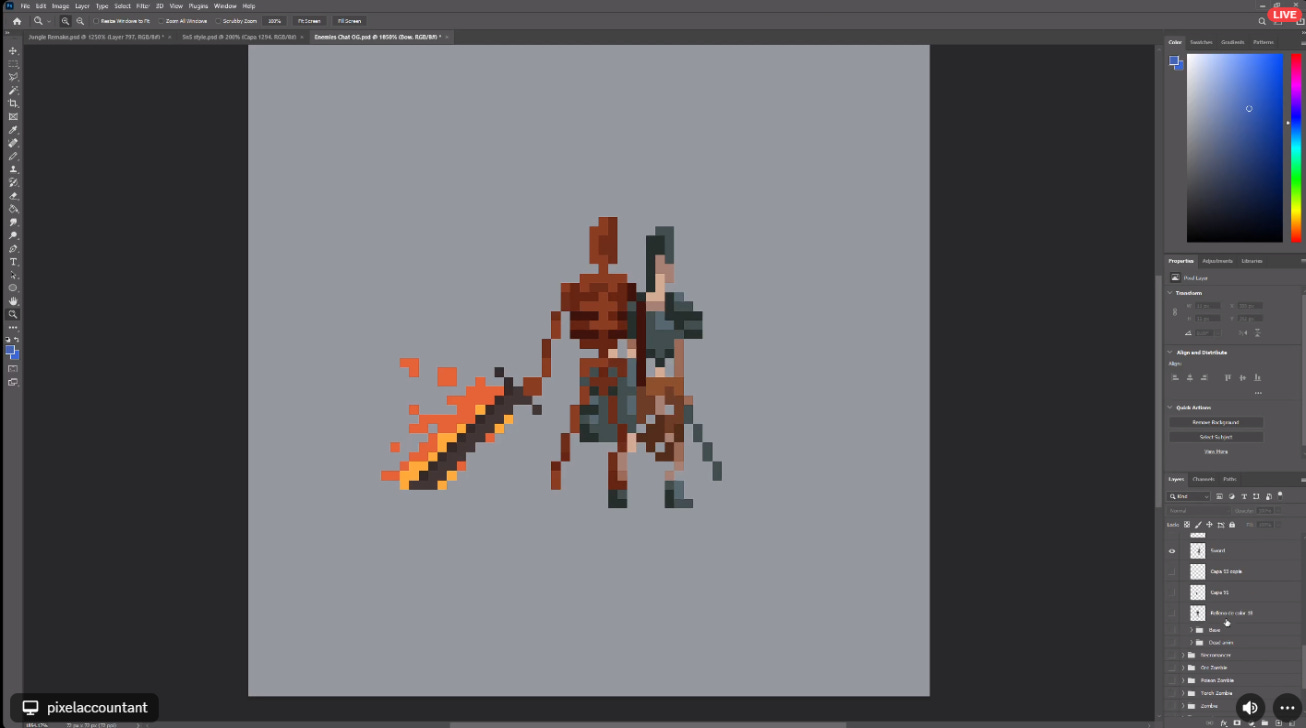Select the Smudge tool

13,222
